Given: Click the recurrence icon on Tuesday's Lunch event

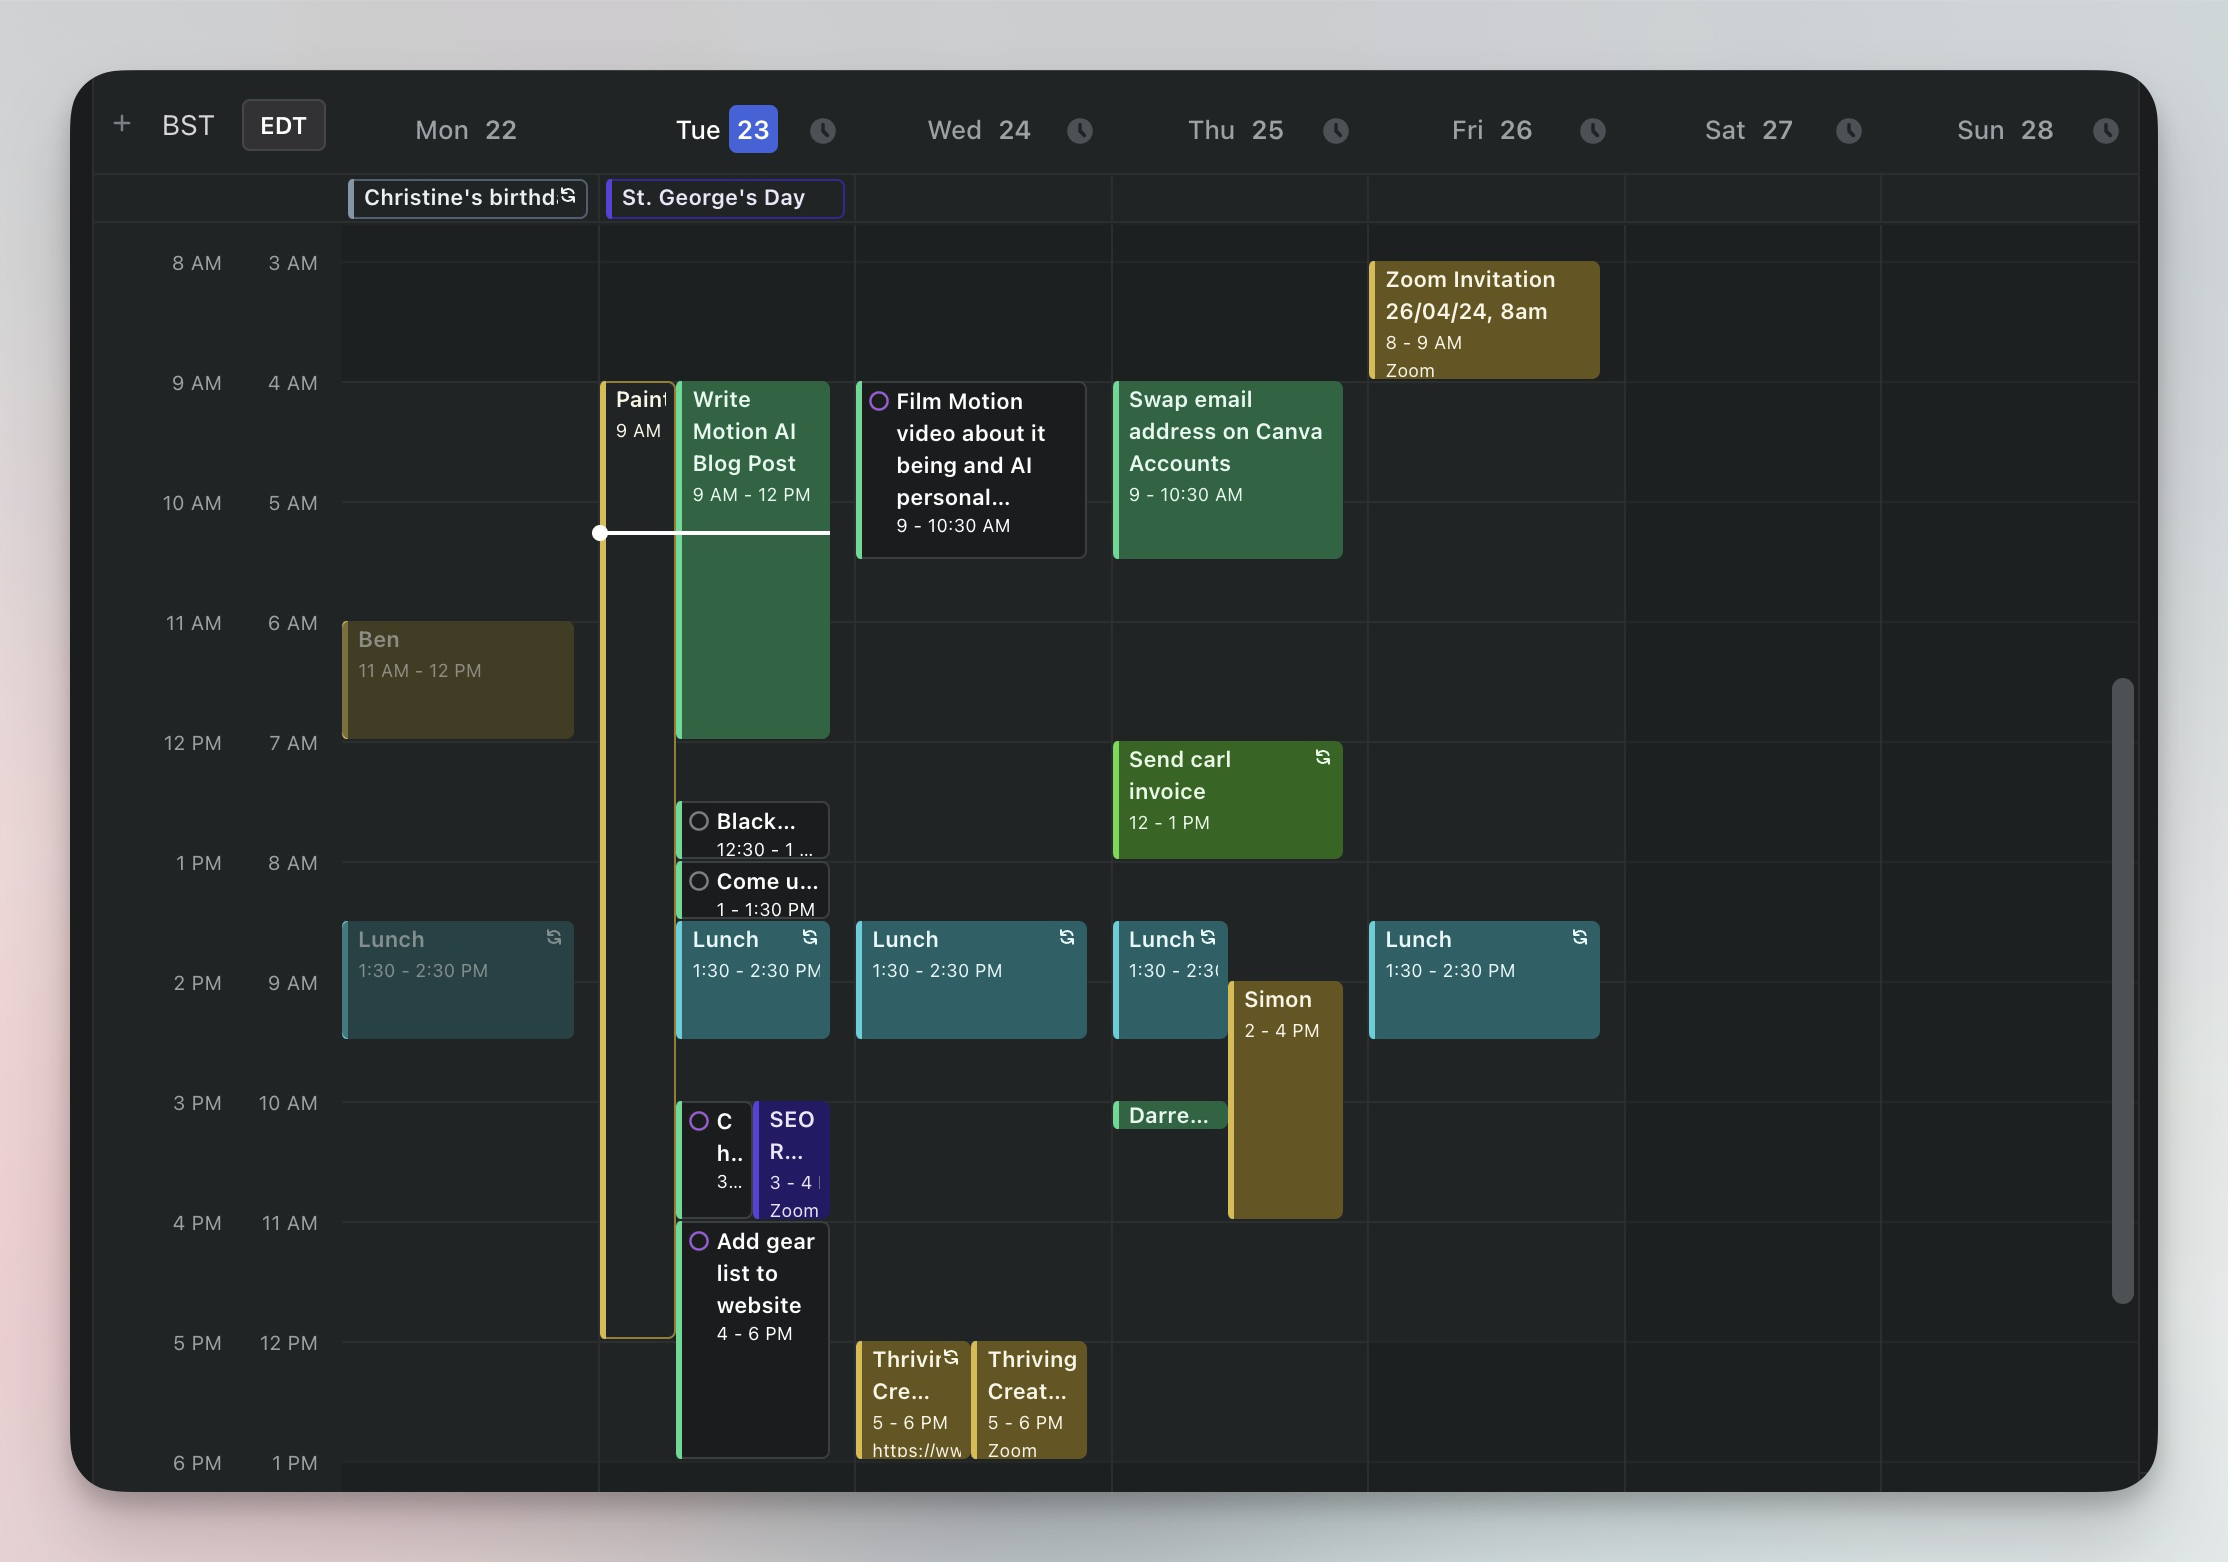Looking at the screenshot, I should [x=810, y=938].
